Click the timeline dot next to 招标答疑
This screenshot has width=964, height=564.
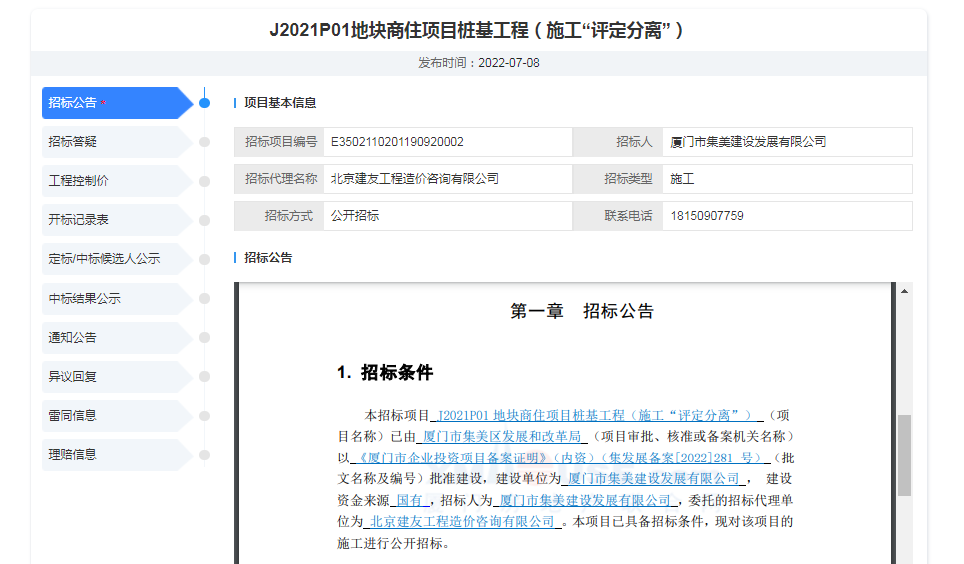pyautogui.click(x=204, y=142)
